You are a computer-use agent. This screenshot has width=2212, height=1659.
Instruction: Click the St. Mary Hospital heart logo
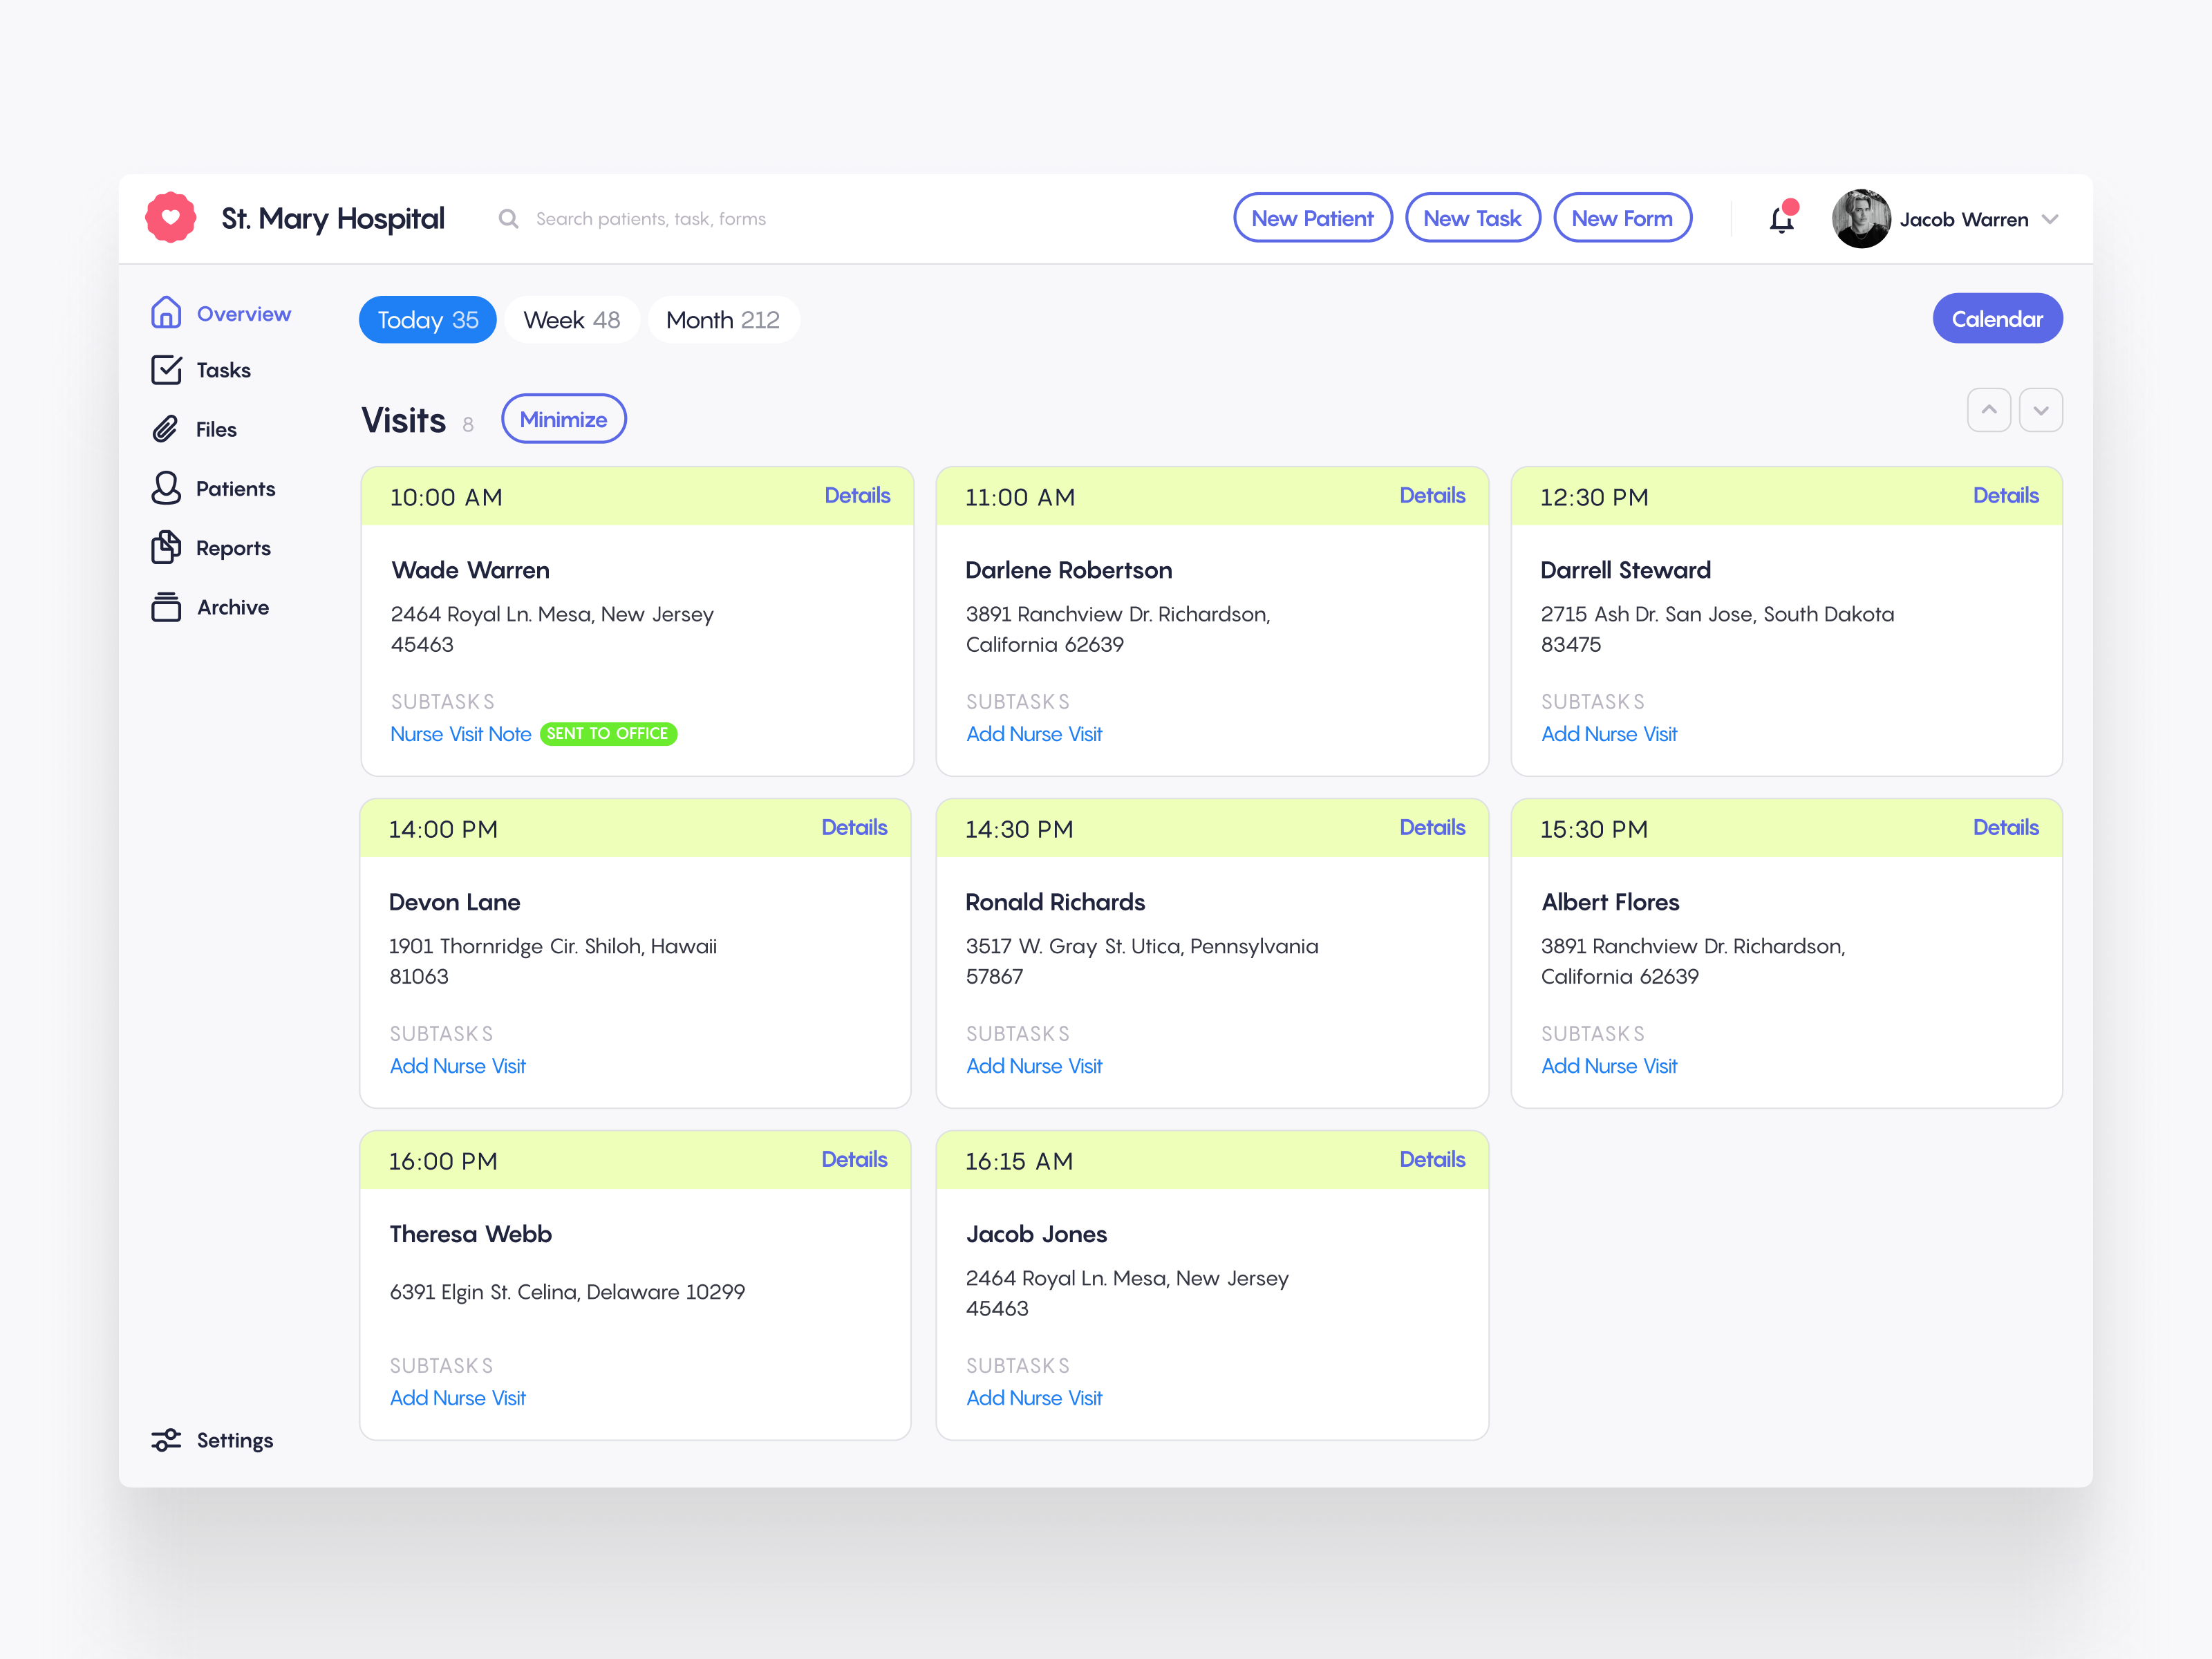click(170, 217)
